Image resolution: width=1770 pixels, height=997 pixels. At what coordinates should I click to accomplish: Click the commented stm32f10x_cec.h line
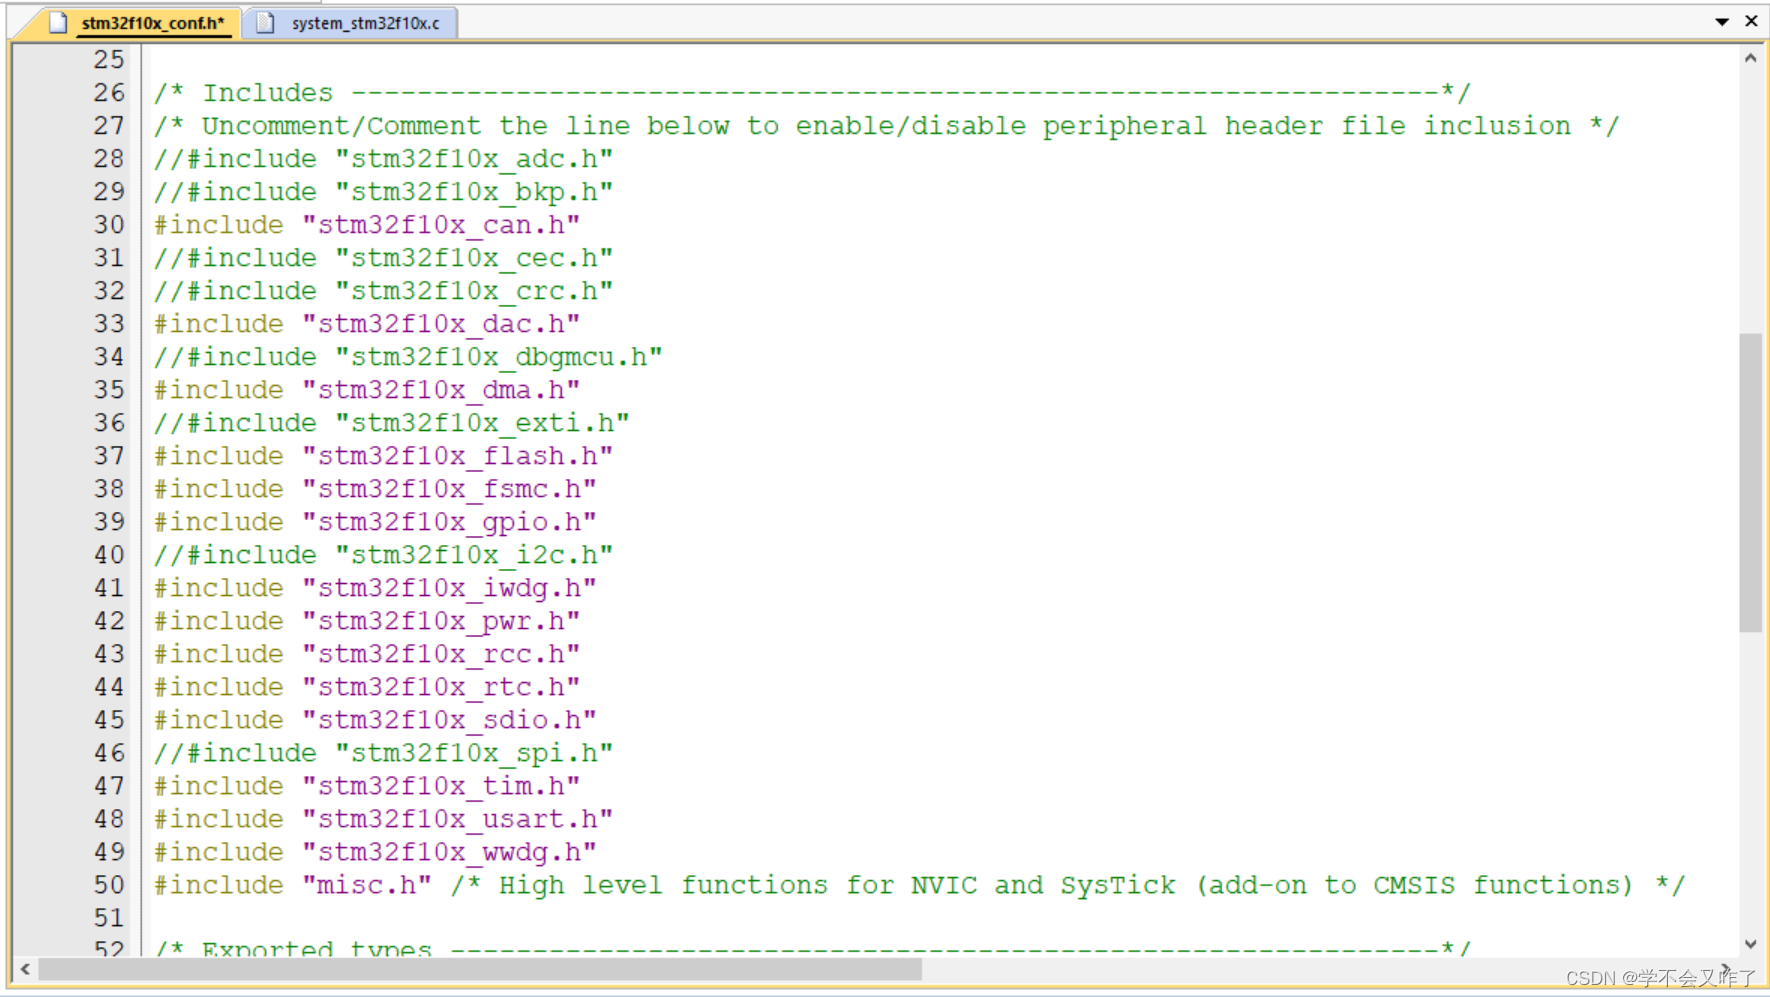pyautogui.click(x=383, y=258)
